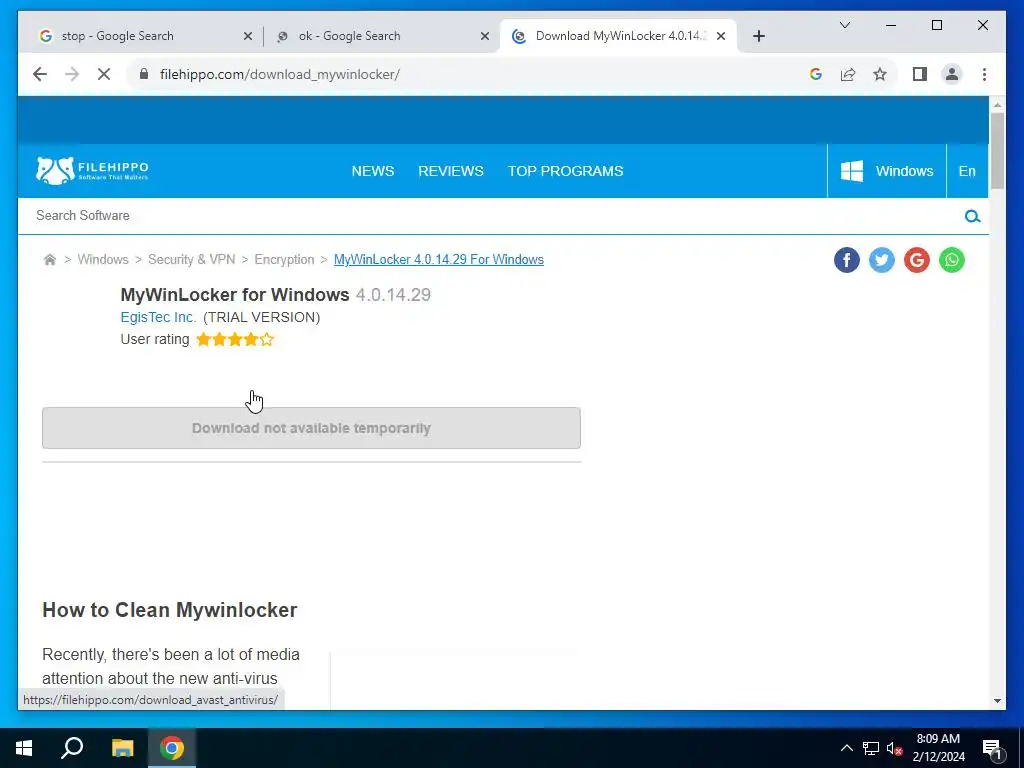The image size is (1024, 768).
Task: Open a new tab with plus button
Action: [x=759, y=36]
